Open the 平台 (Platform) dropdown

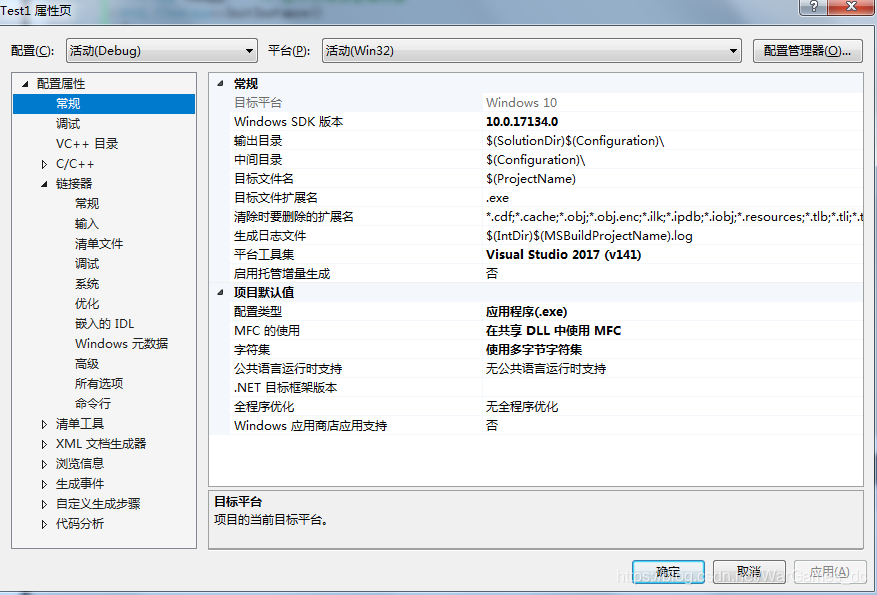click(530, 51)
